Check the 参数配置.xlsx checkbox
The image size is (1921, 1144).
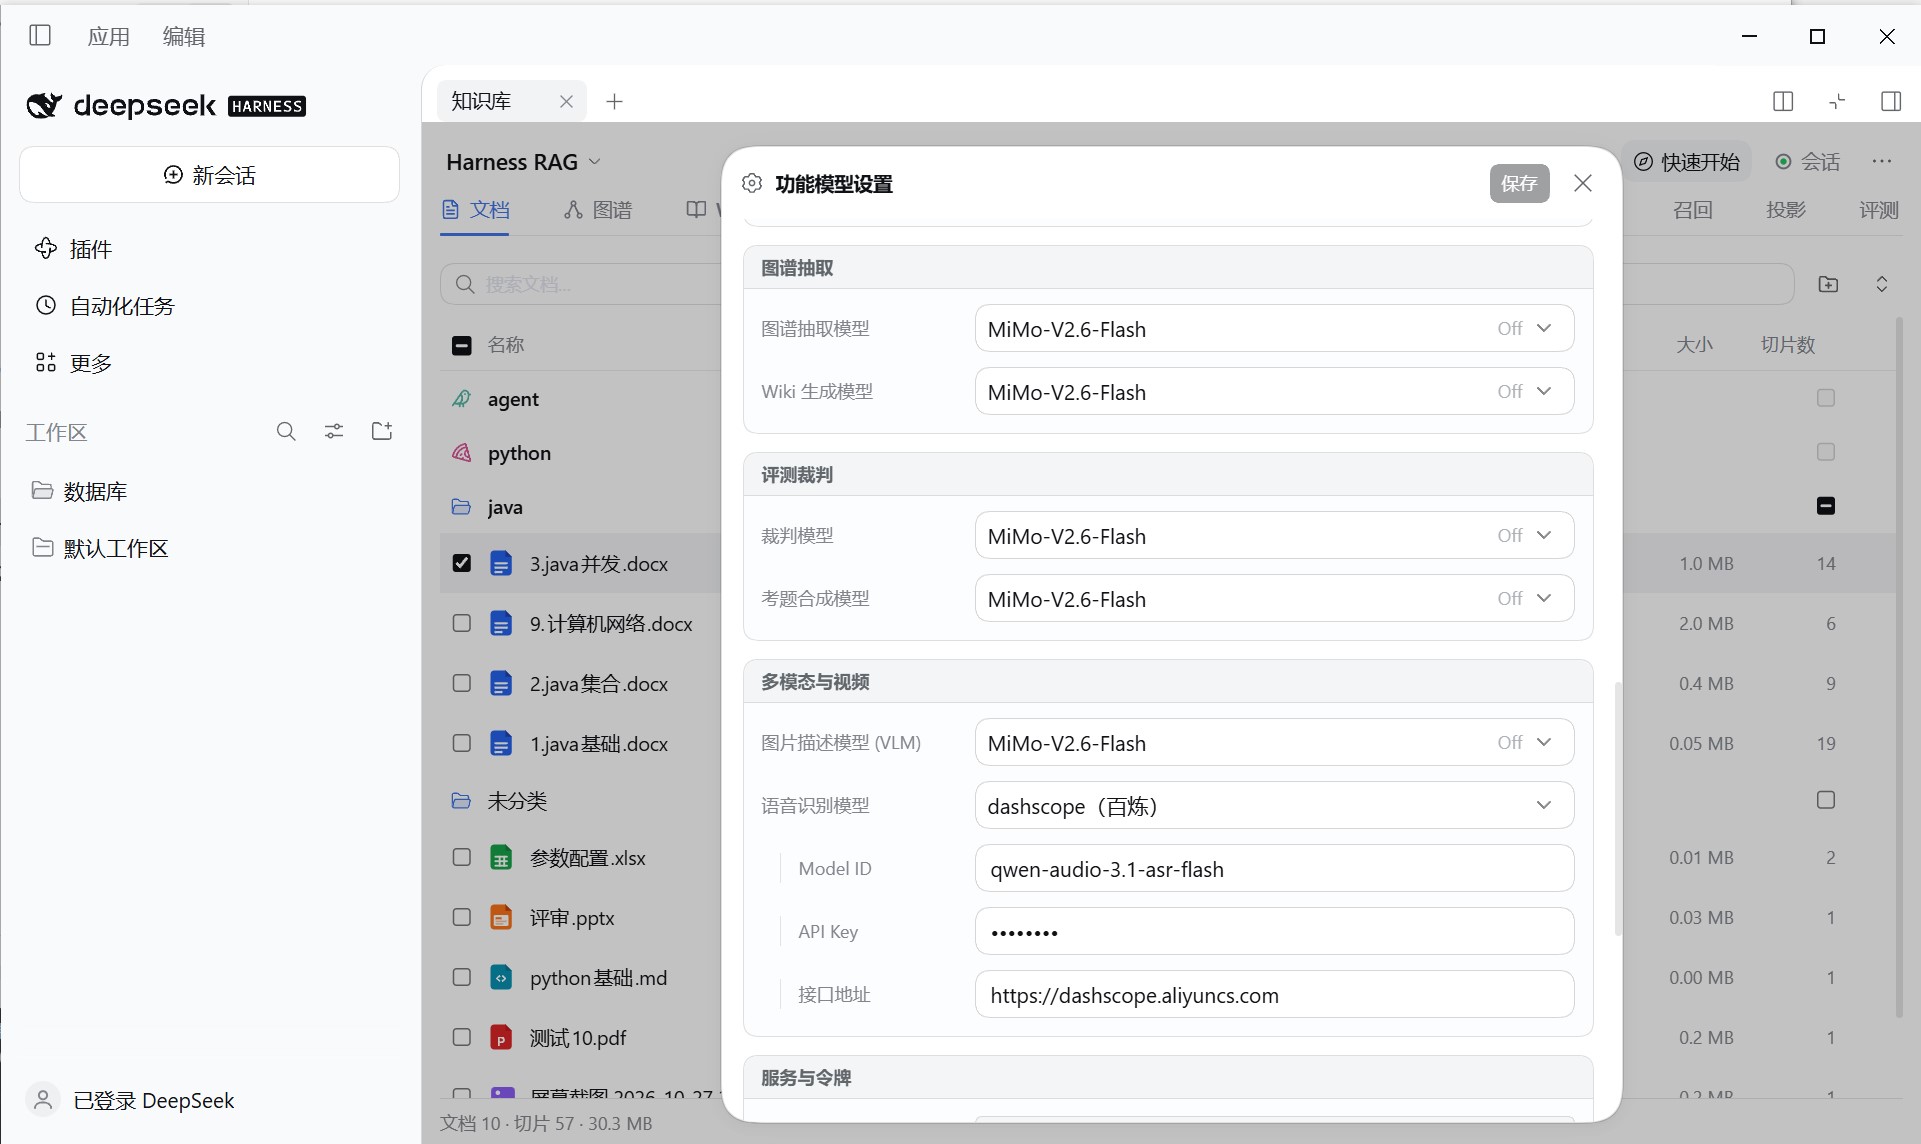462,857
